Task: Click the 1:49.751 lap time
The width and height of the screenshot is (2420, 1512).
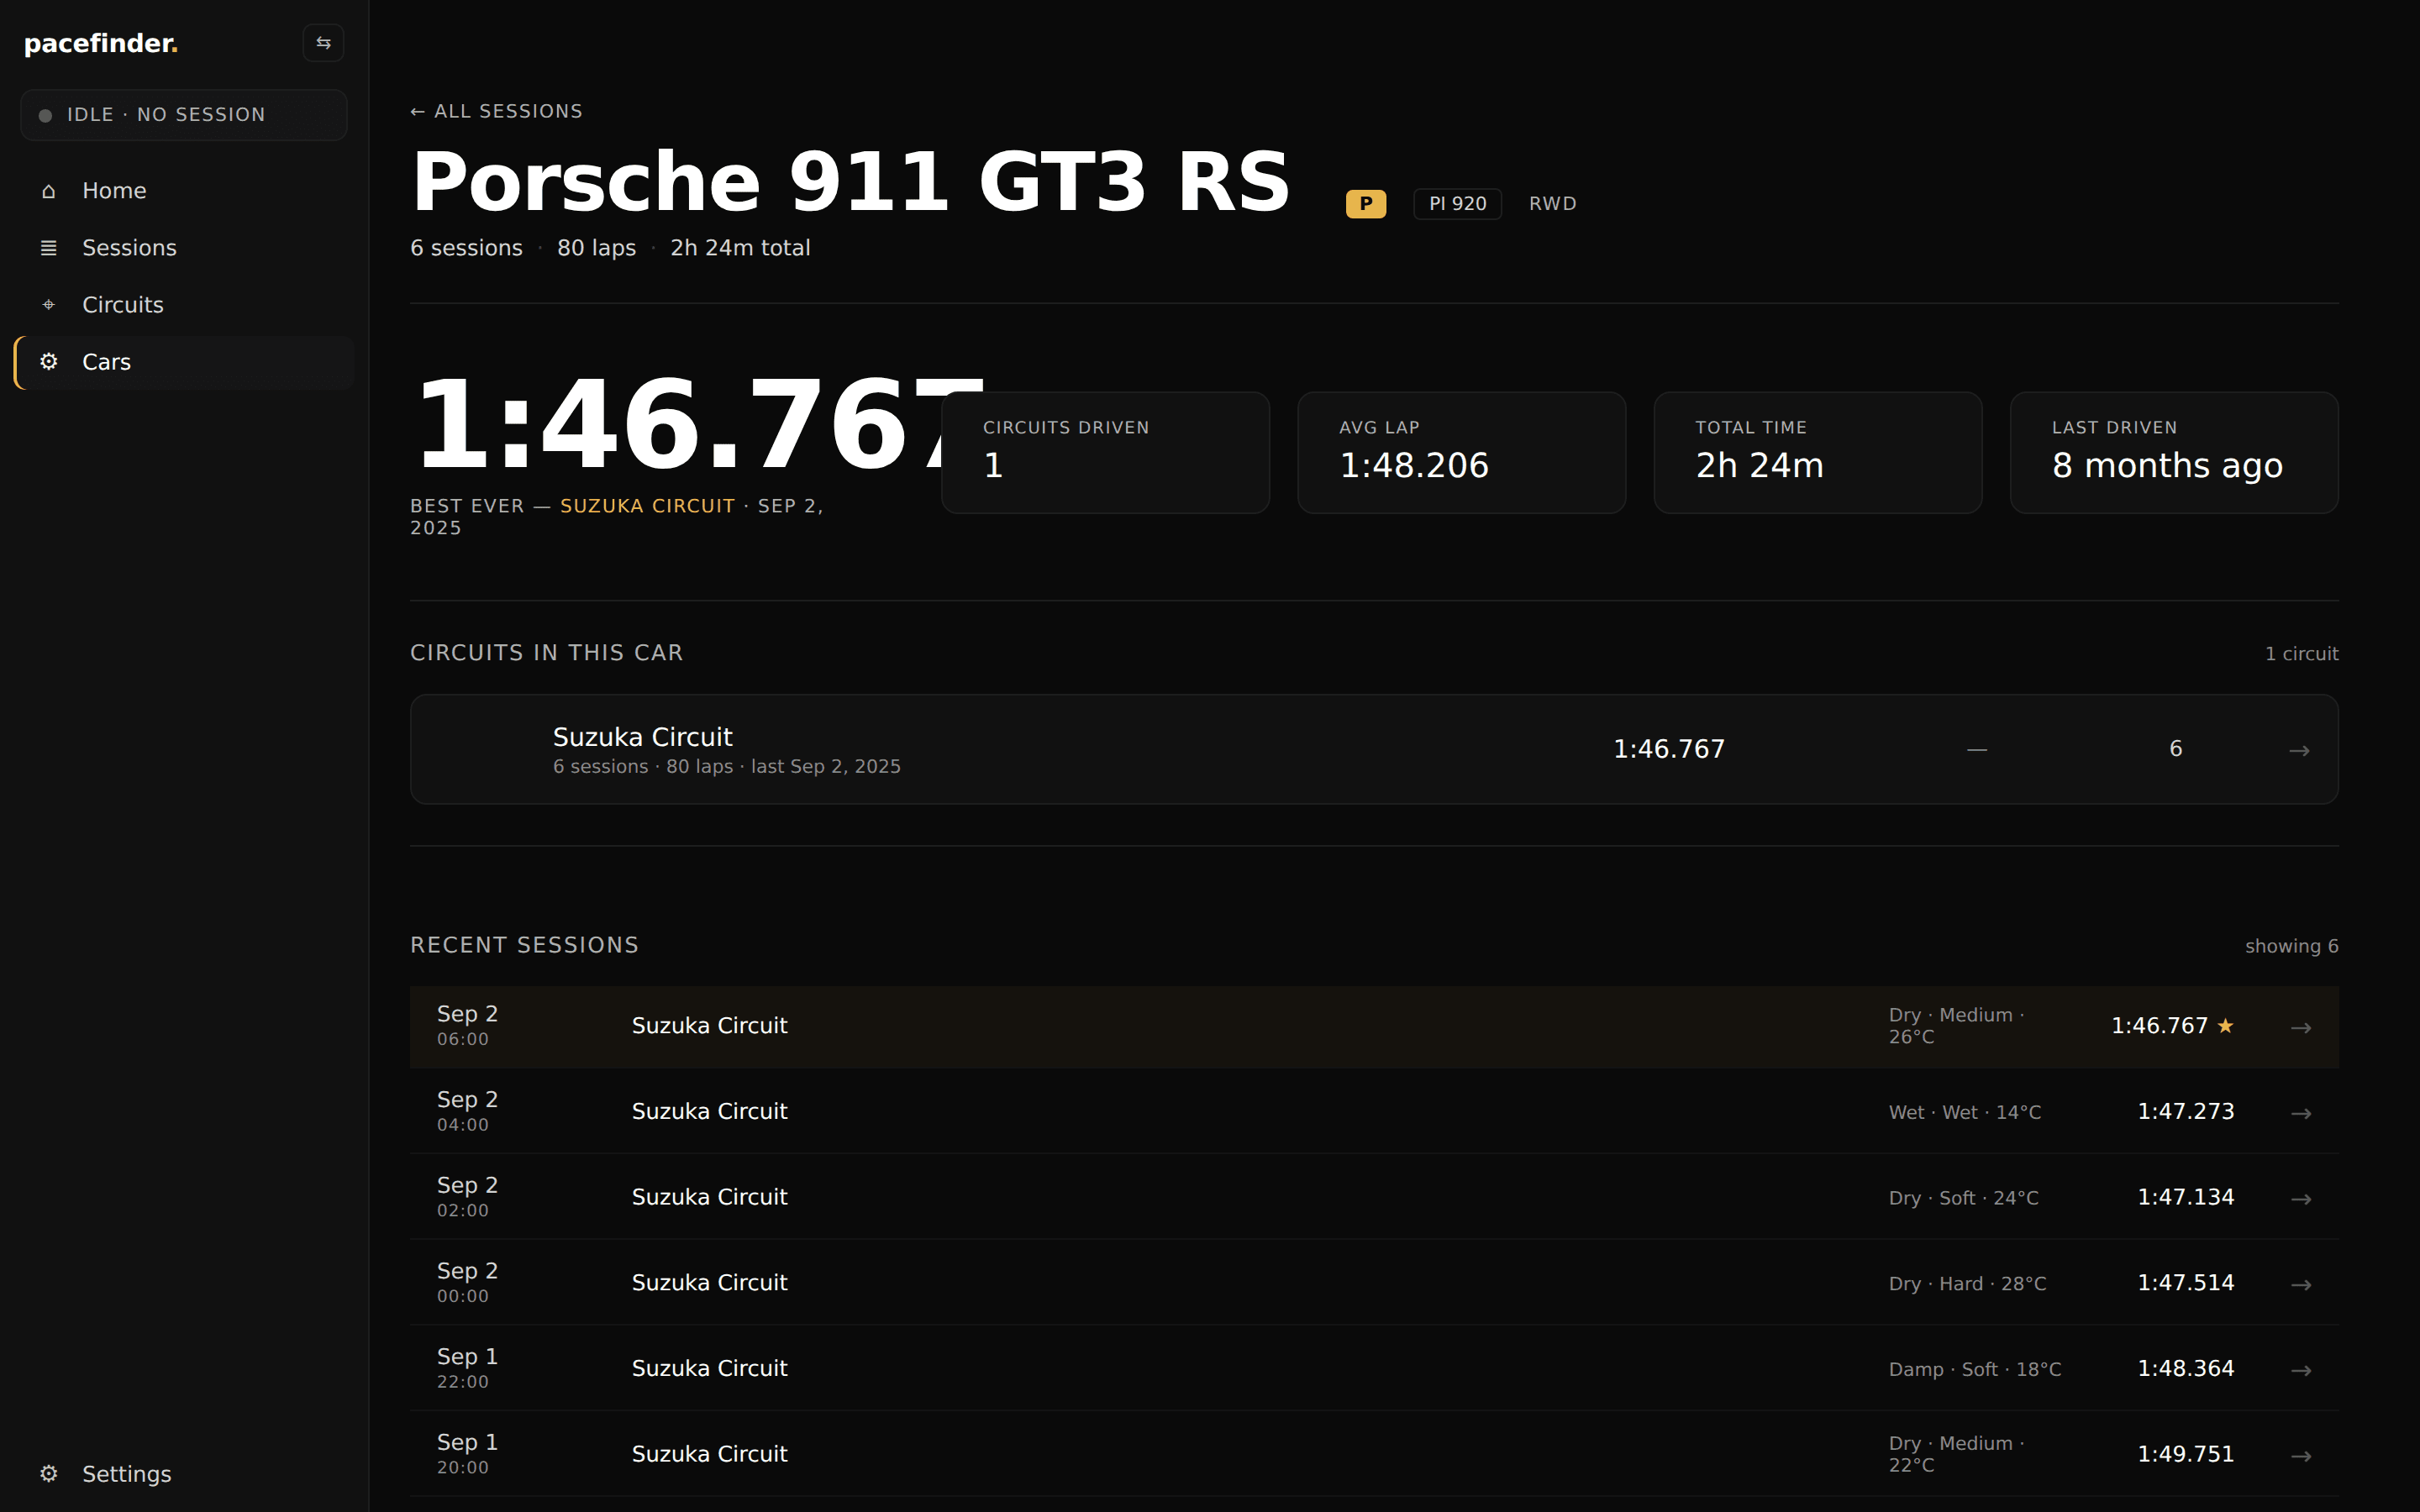Action: (x=2185, y=1454)
